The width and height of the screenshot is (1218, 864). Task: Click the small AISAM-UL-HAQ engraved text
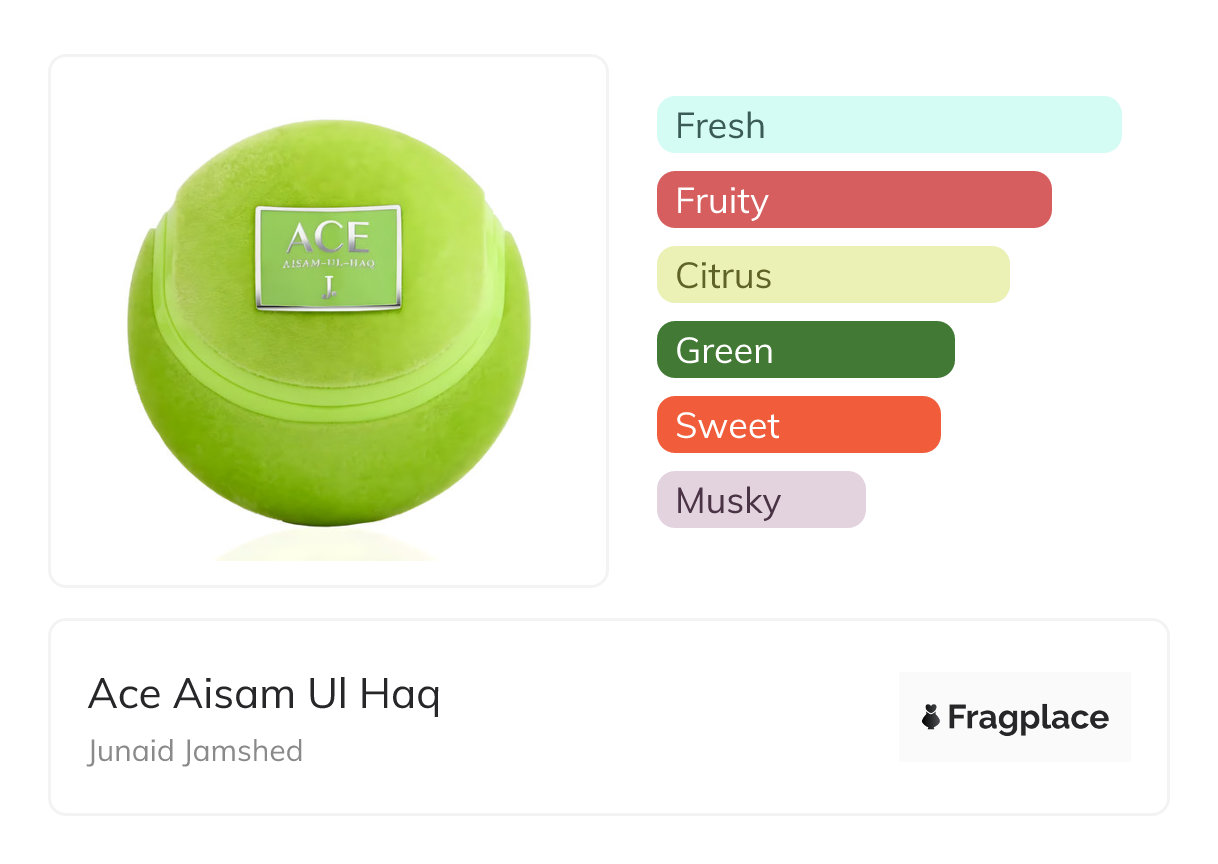(x=328, y=264)
